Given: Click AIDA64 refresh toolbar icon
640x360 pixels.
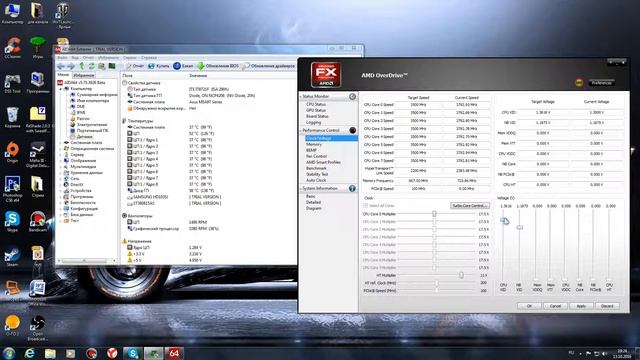Looking at the screenshot, I should coord(91,66).
